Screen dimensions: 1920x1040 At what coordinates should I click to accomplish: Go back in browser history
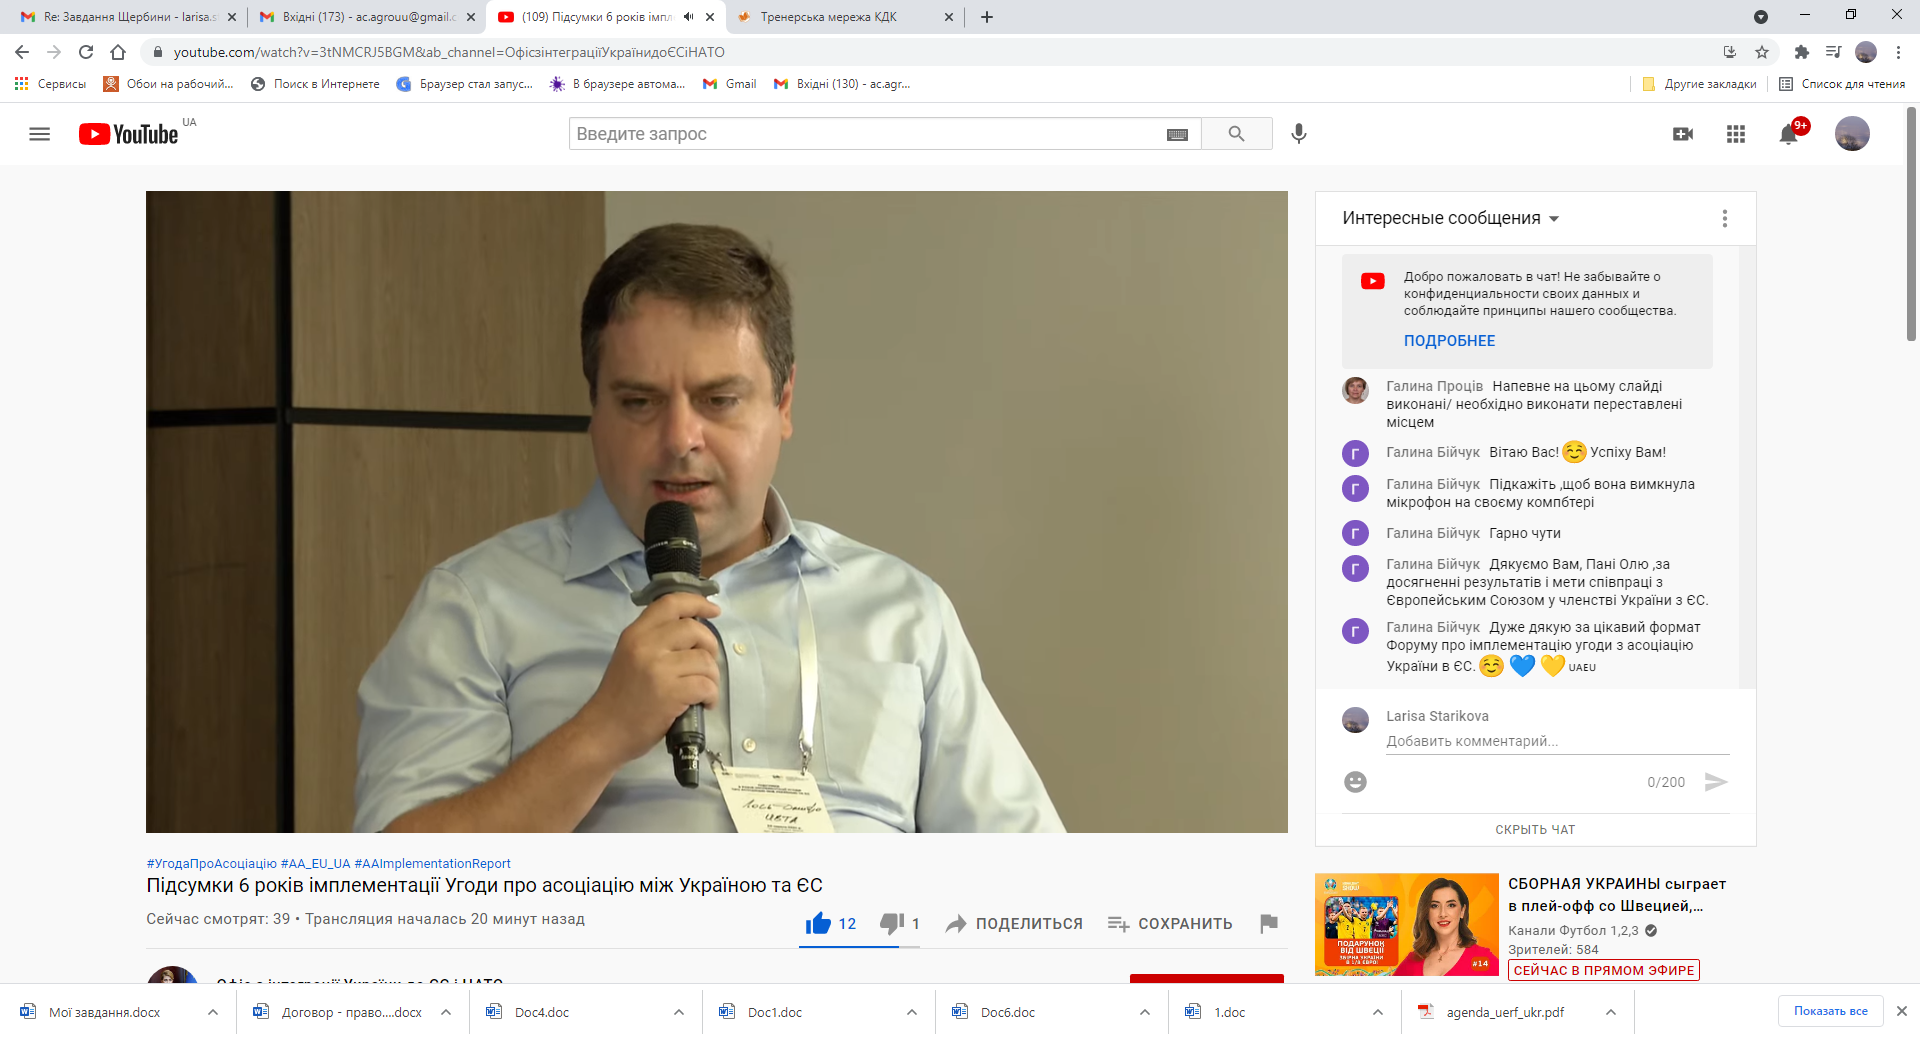tap(22, 52)
